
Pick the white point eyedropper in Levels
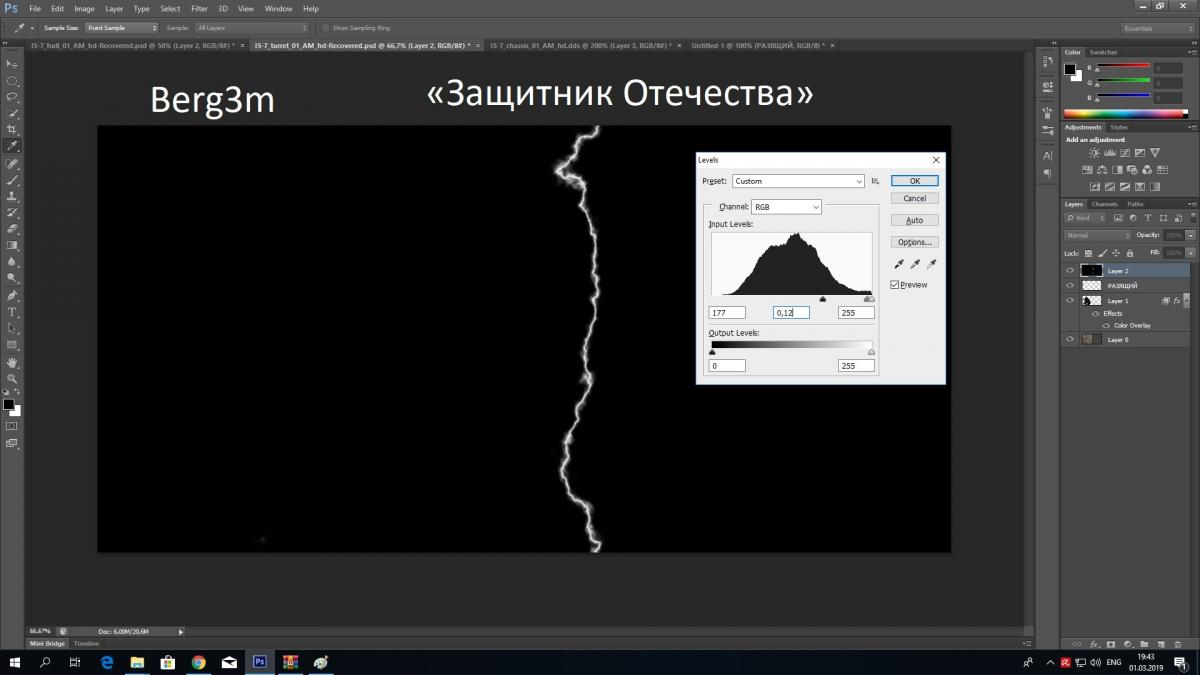point(932,264)
